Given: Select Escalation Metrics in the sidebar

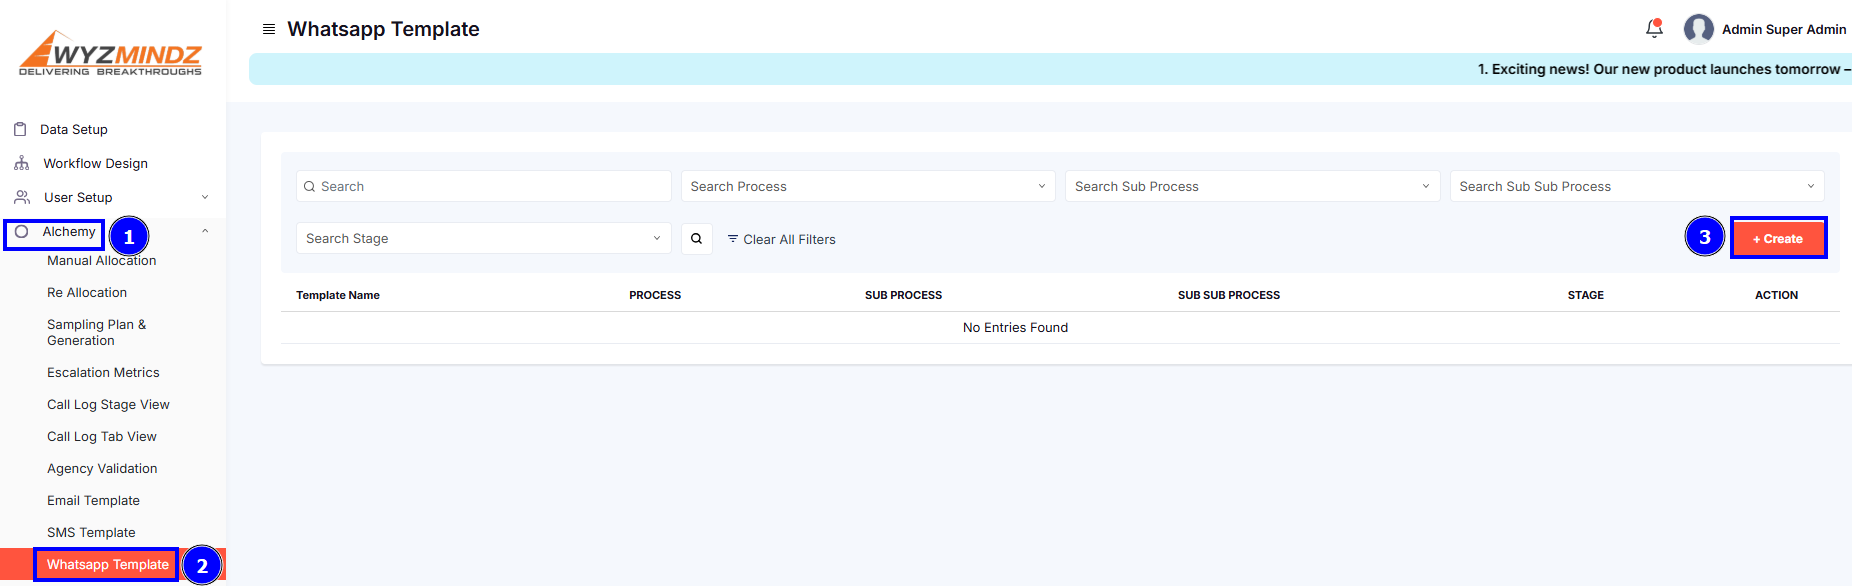Looking at the screenshot, I should 103,373.
